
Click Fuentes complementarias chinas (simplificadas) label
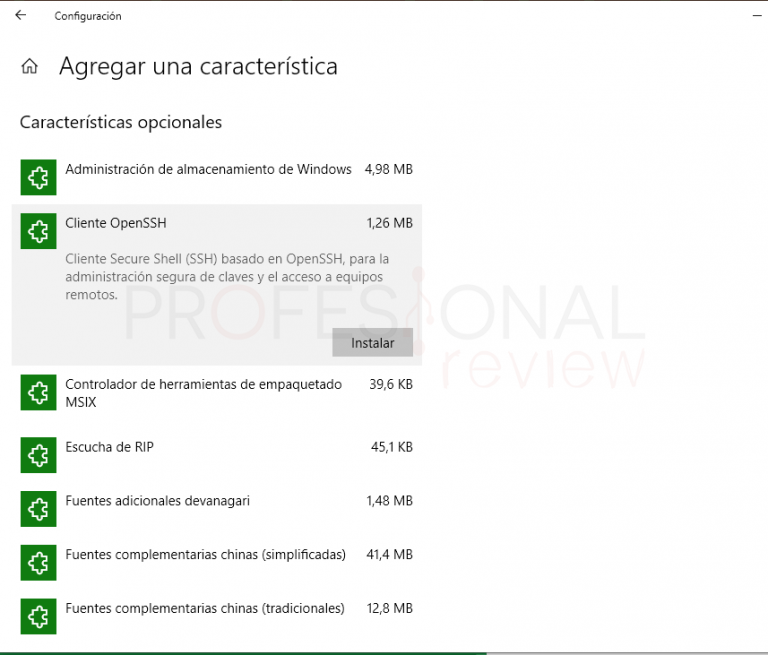pyautogui.click(x=205, y=555)
